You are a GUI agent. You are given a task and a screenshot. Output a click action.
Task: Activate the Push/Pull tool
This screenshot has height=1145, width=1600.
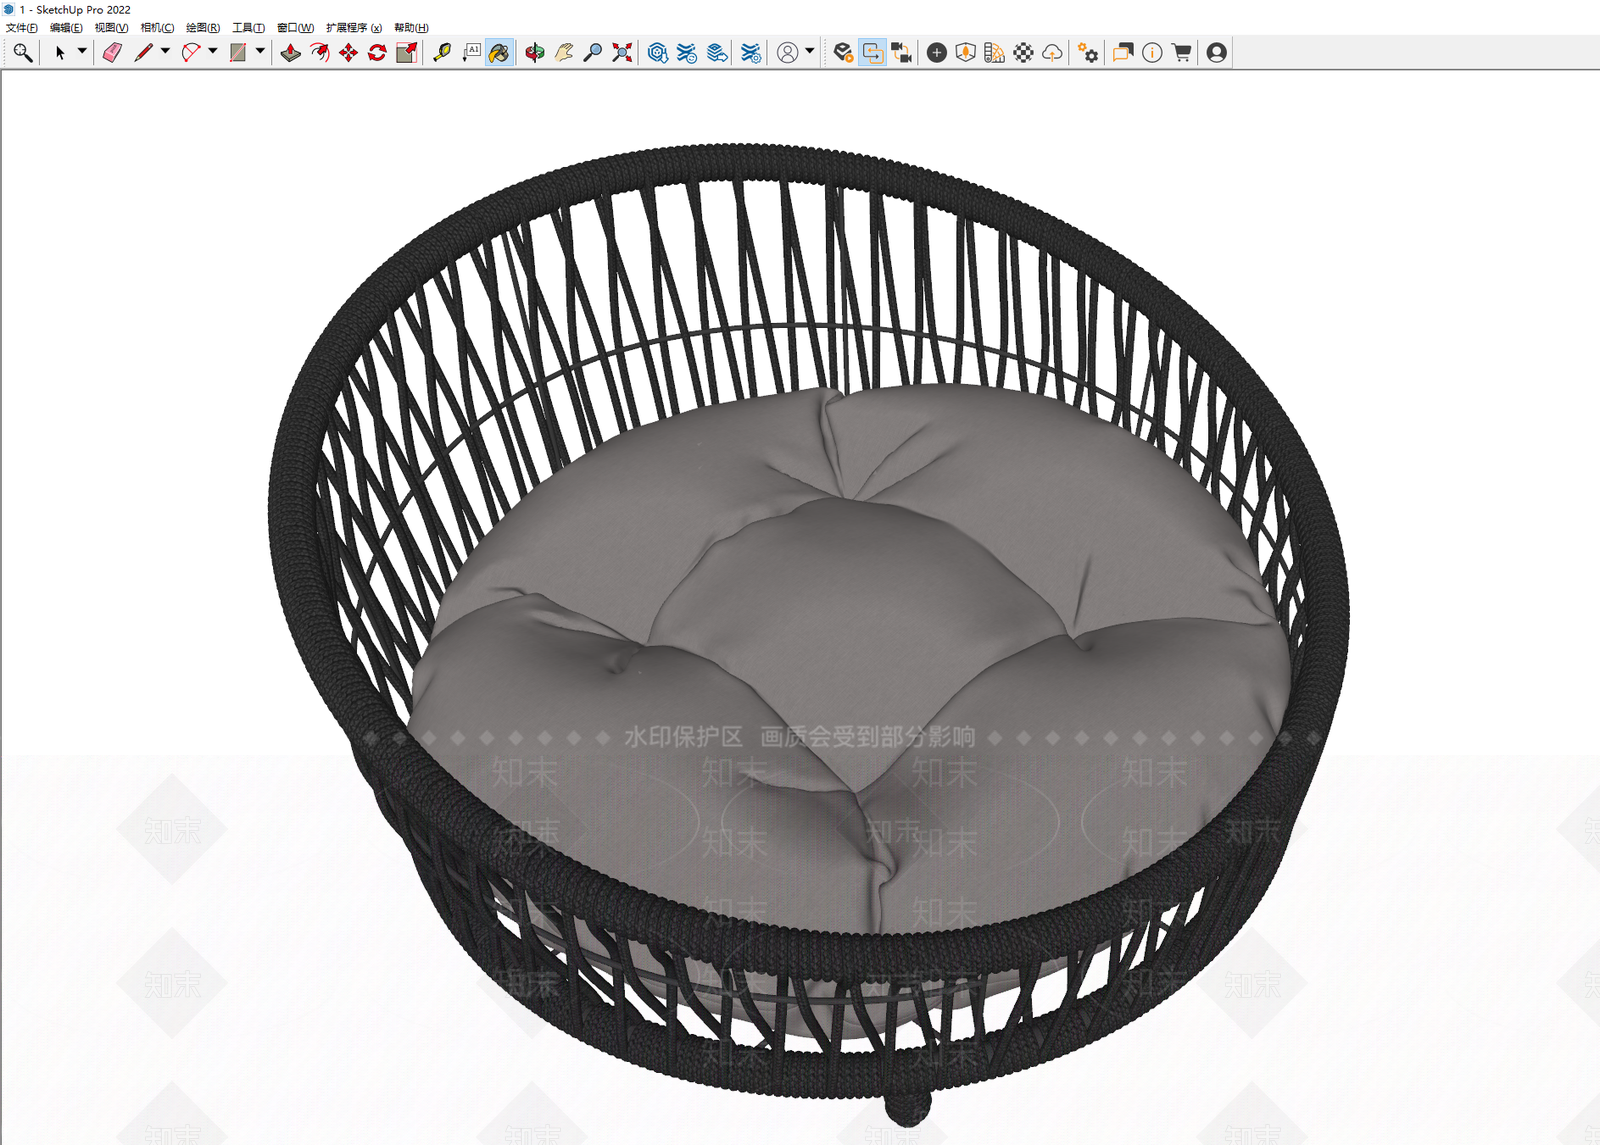(290, 53)
